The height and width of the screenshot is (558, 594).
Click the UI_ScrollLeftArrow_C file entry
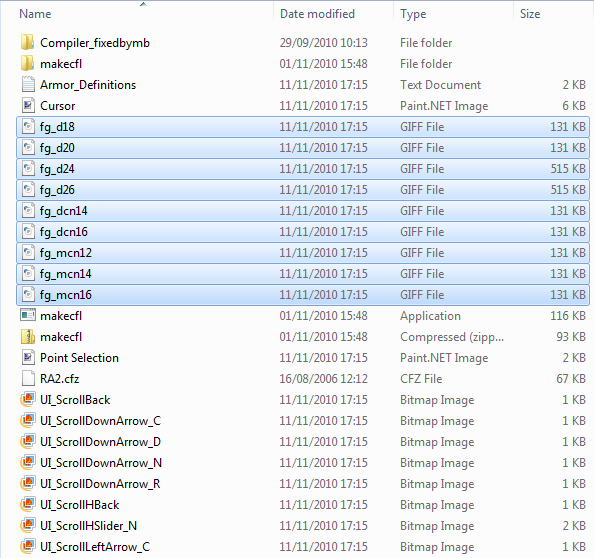pos(95,546)
